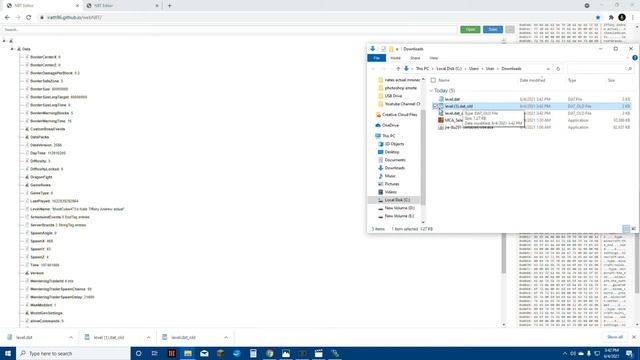Open 3D Objects folder in sidebar
Viewport: 640px width, 360px height.
pyautogui.click(x=391, y=144)
